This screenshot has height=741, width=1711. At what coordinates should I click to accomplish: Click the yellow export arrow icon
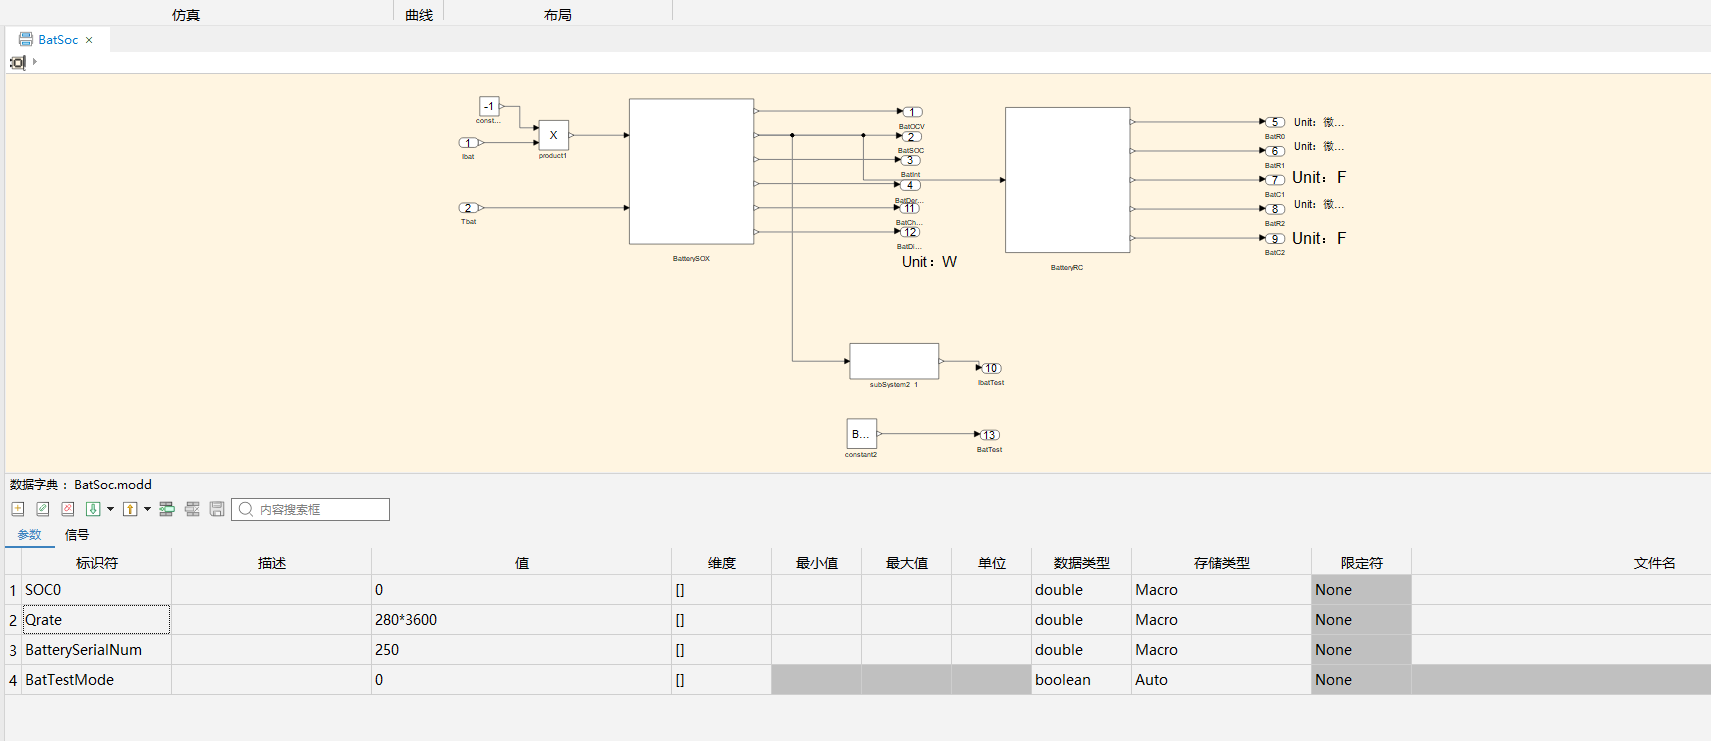pos(130,509)
